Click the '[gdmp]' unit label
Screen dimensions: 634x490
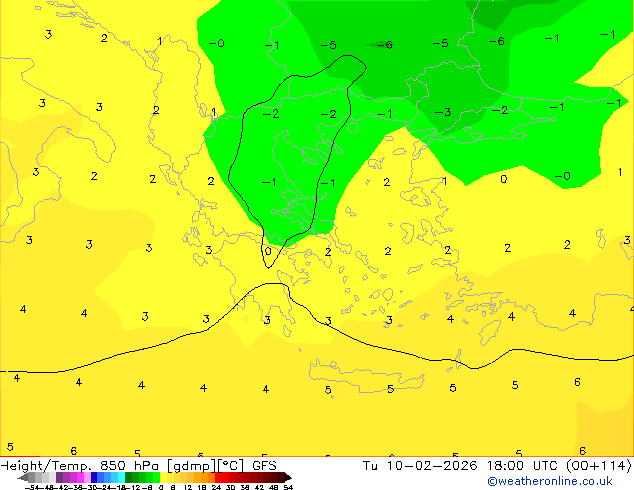[x=192, y=466]
